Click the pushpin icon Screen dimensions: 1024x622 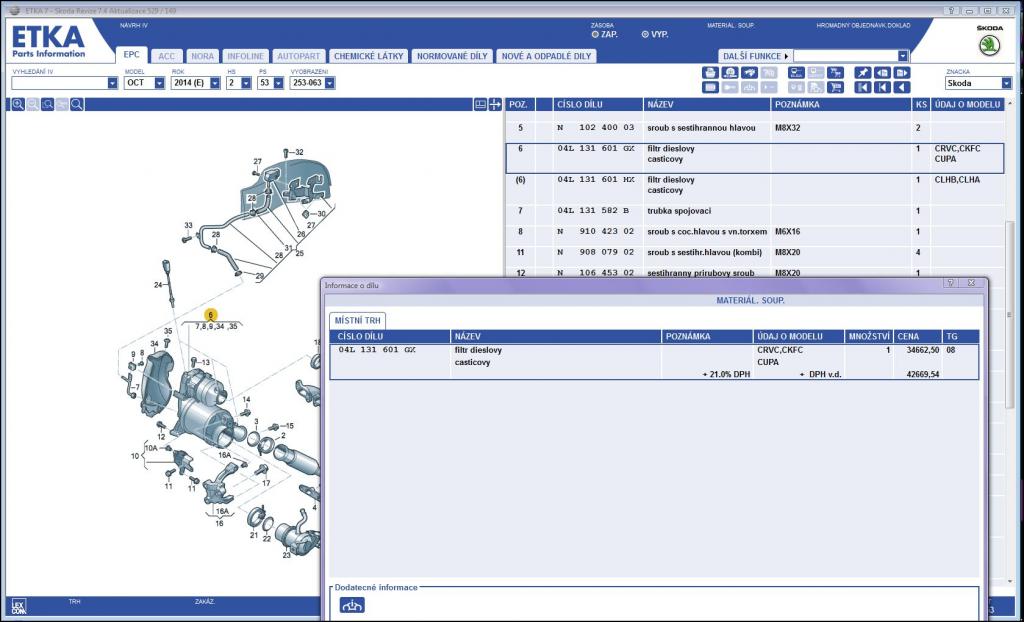863,73
